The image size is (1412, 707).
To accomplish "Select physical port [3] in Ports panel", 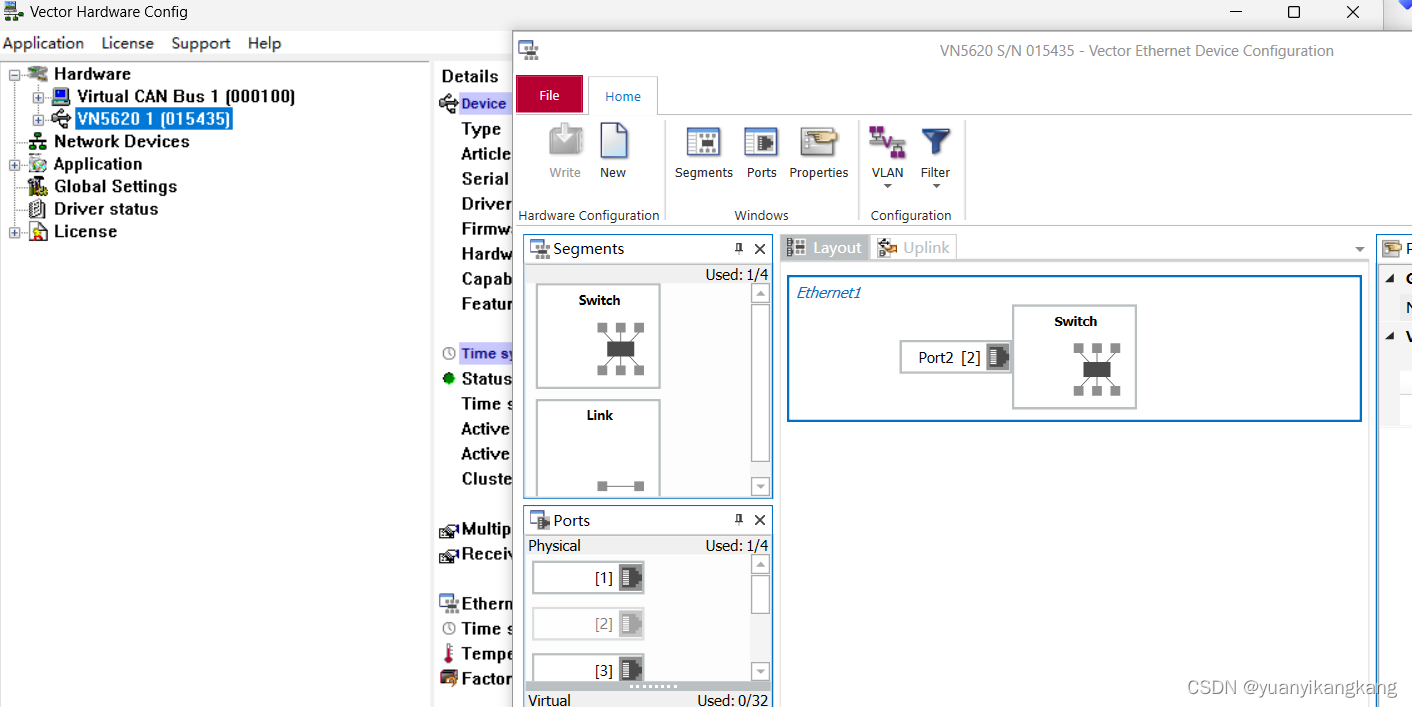I will coord(588,669).
